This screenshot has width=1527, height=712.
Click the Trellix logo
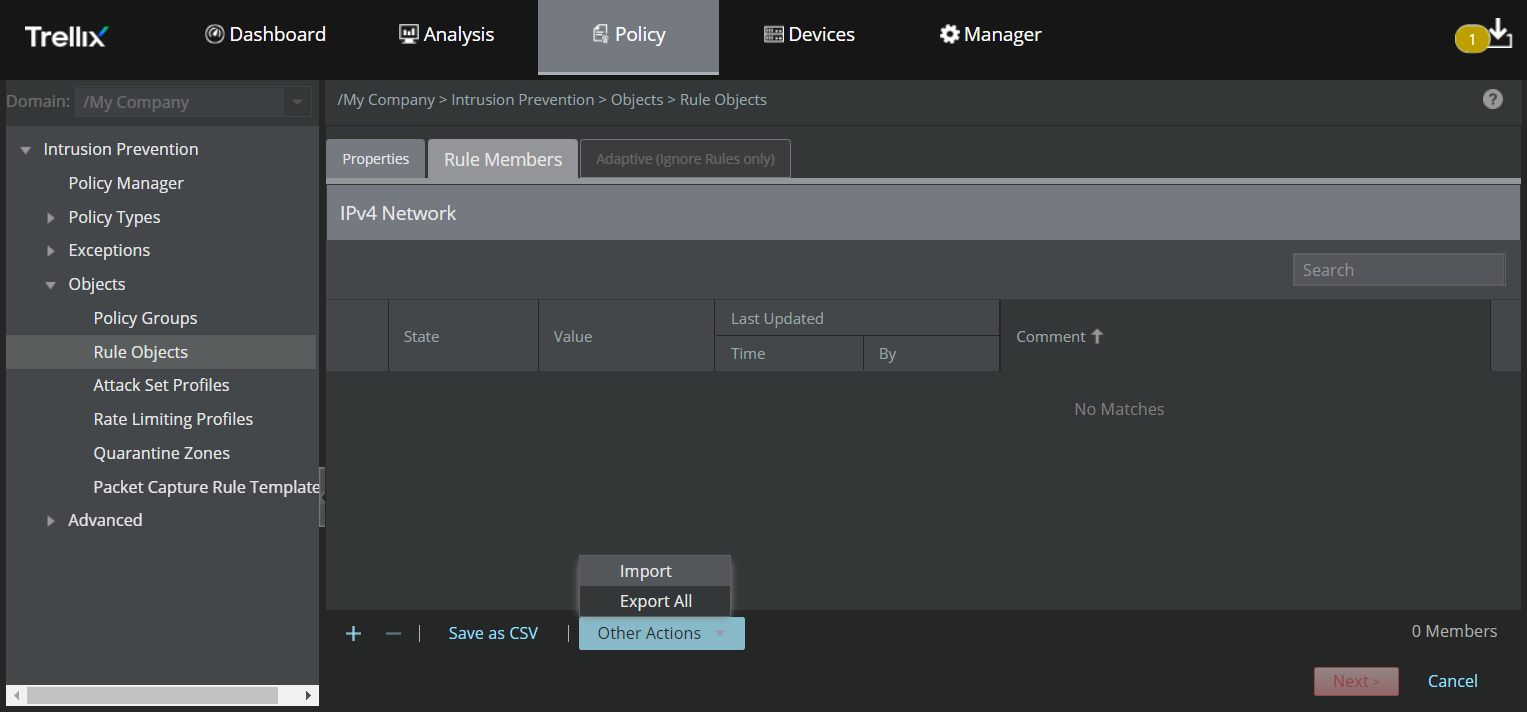point(66,36)
